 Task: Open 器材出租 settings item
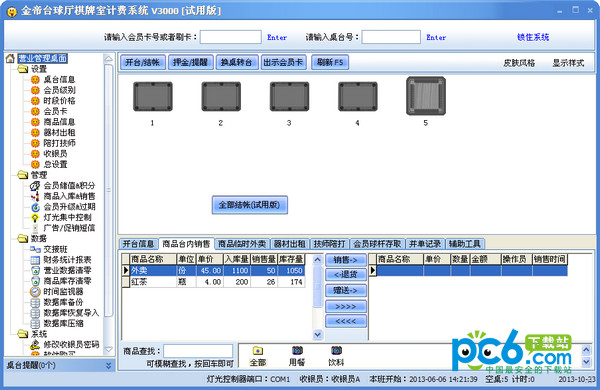coord(59,132)
